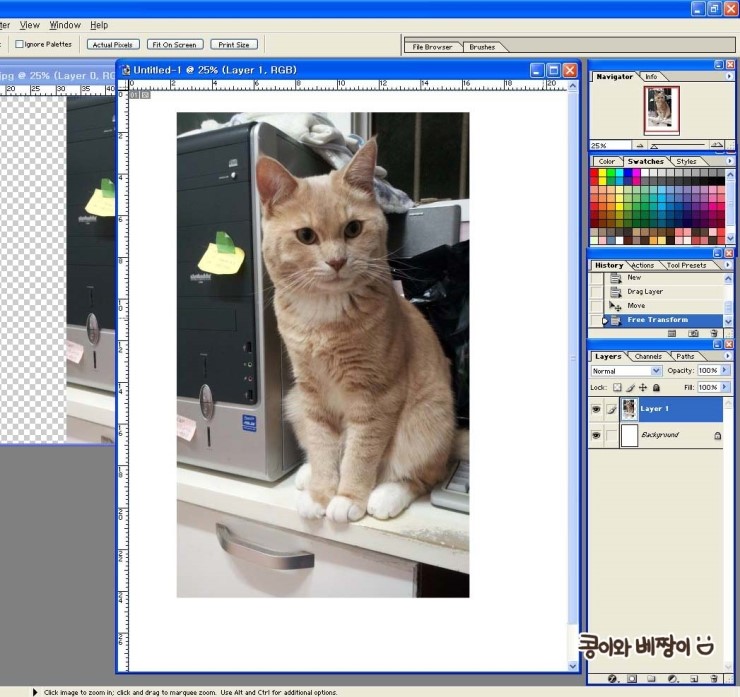
Task: Open the Fill slider arrow
Action: tap(725, 387)
